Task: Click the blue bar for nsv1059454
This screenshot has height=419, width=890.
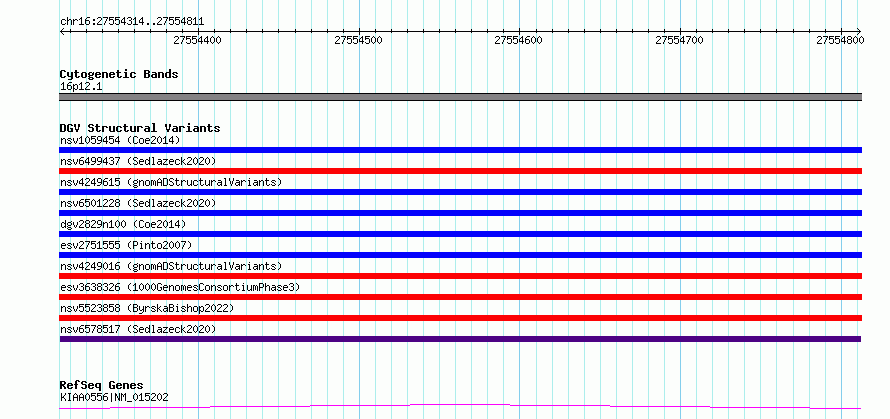Action: [460, 150]
